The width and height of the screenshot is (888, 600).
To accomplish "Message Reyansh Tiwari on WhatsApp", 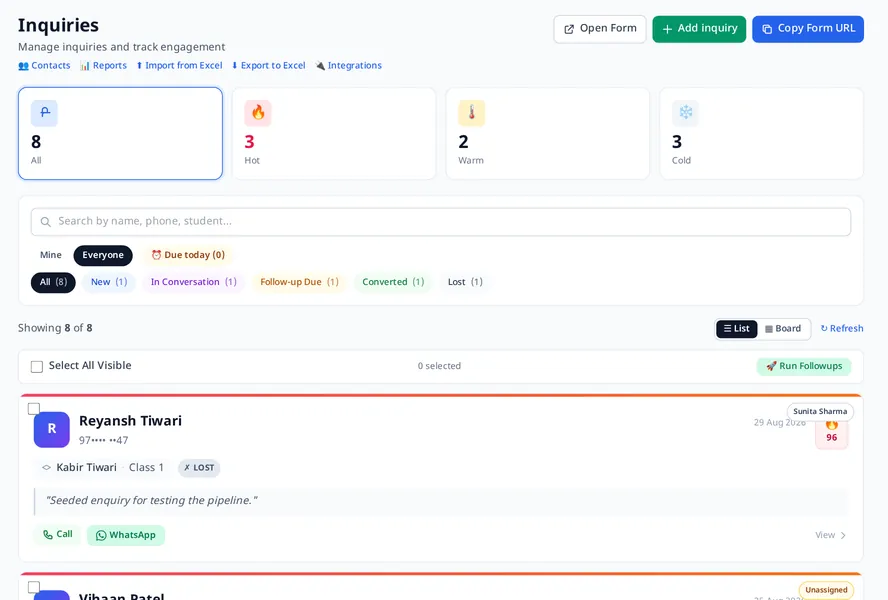I will (126, 535).
